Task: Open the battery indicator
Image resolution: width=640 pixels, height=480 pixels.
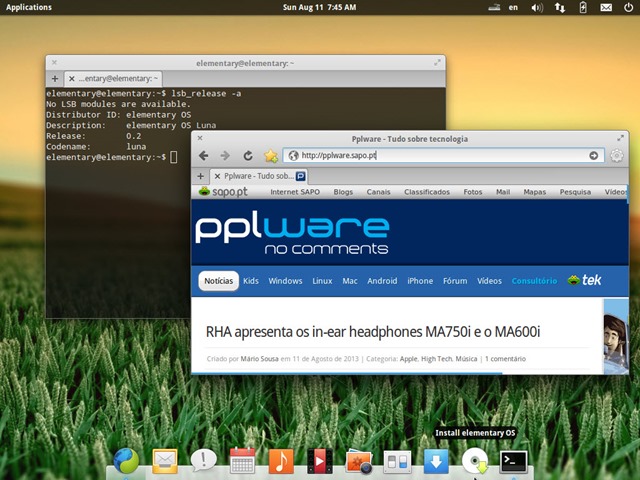Action: [x=583, y=7]
